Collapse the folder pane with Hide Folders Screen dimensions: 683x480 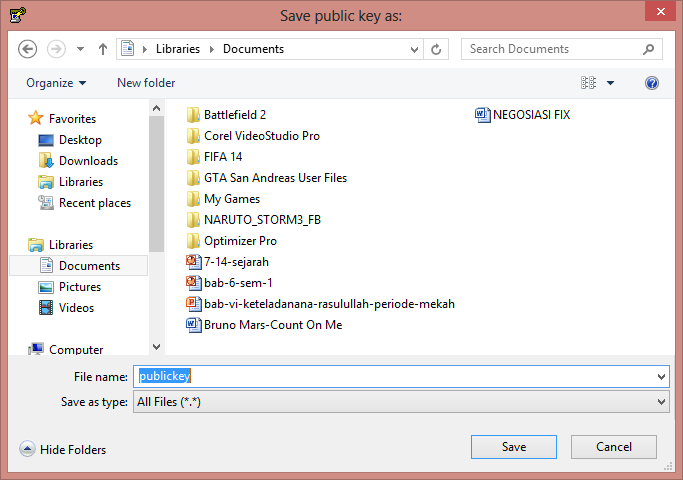[64, 450]
